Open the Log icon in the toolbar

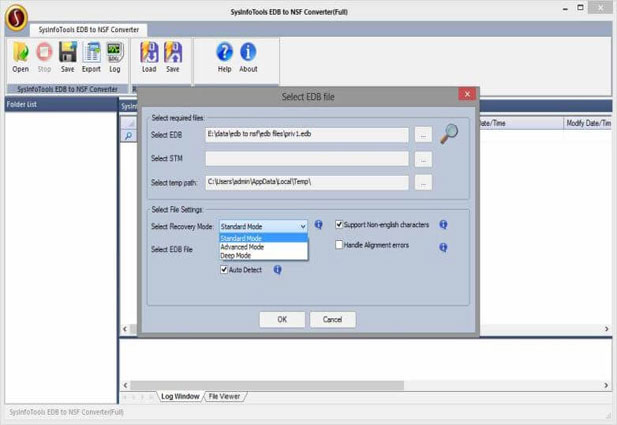coord(115,52)
